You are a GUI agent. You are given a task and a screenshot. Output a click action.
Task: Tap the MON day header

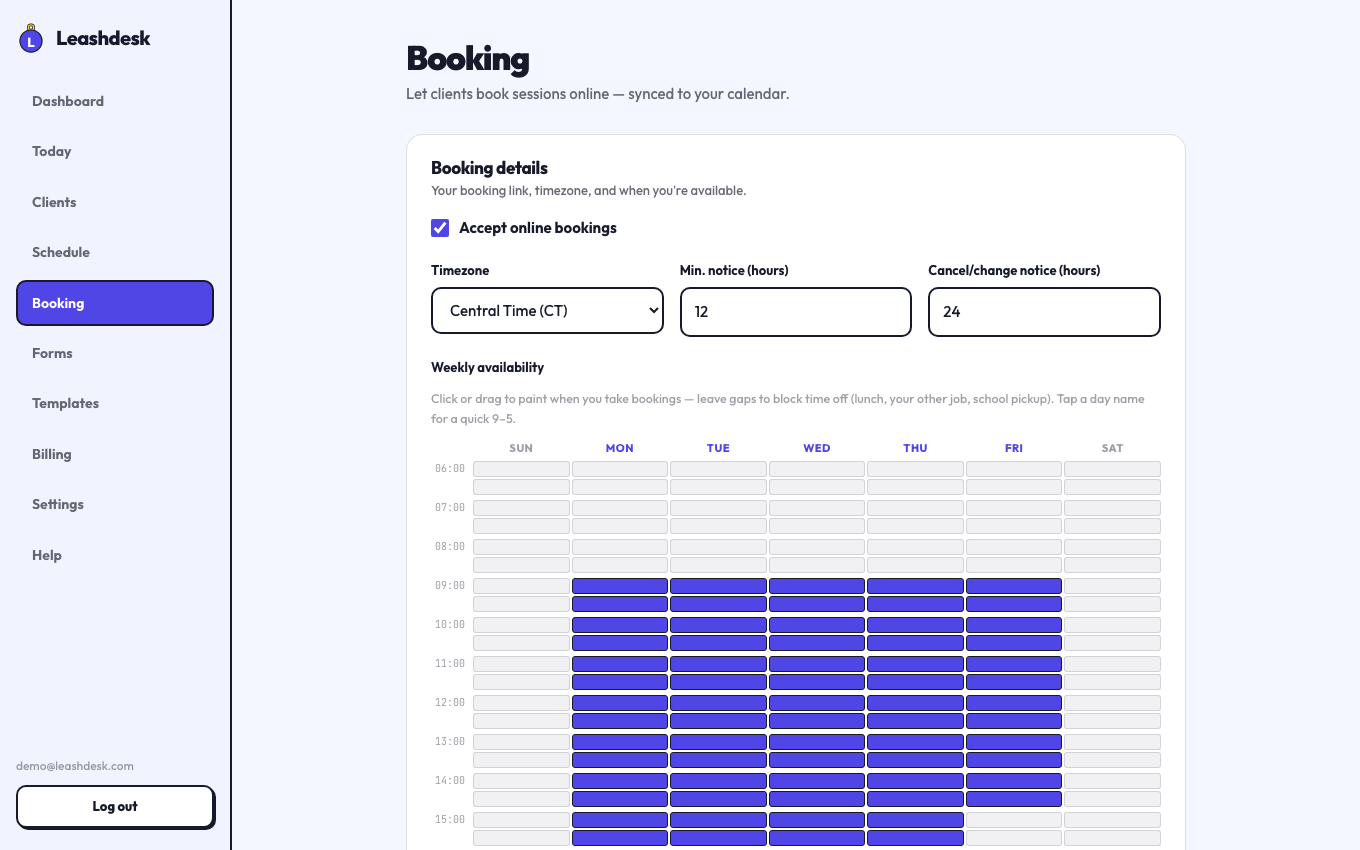coord(620,448)
